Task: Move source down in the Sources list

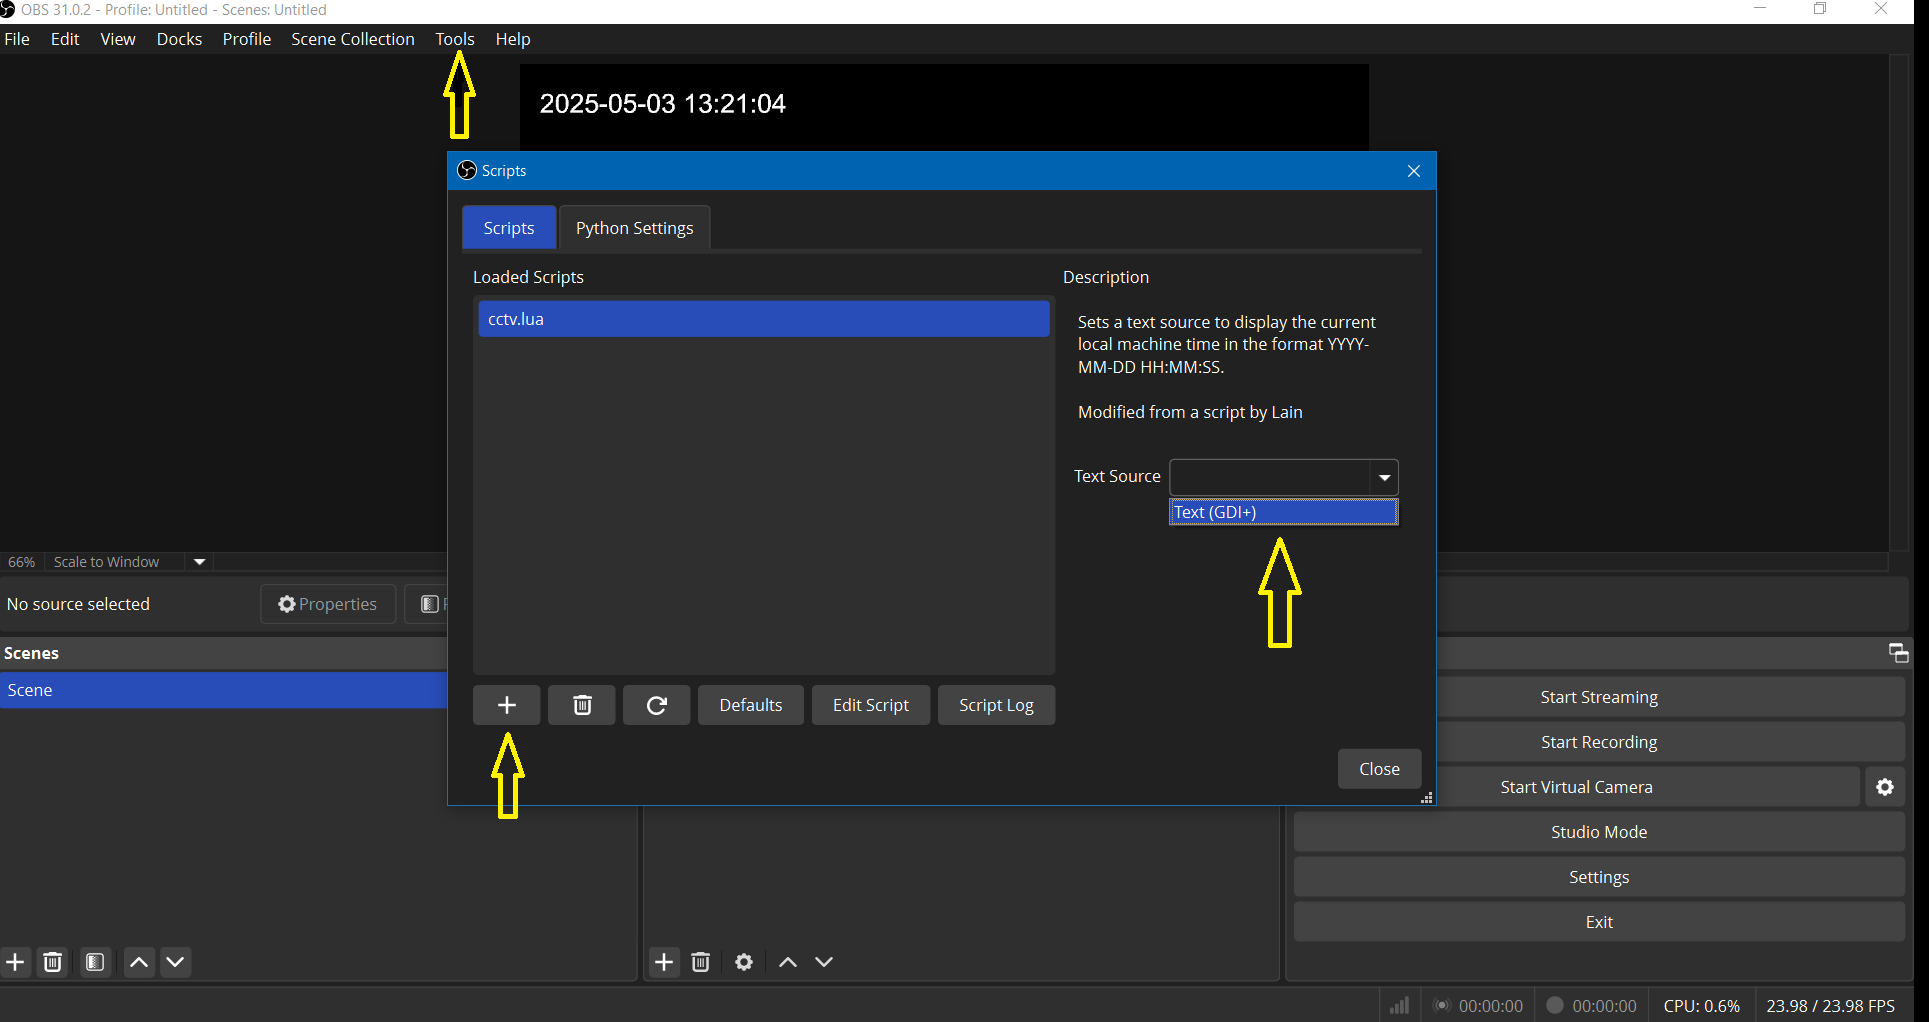Action: coord(824,962)
